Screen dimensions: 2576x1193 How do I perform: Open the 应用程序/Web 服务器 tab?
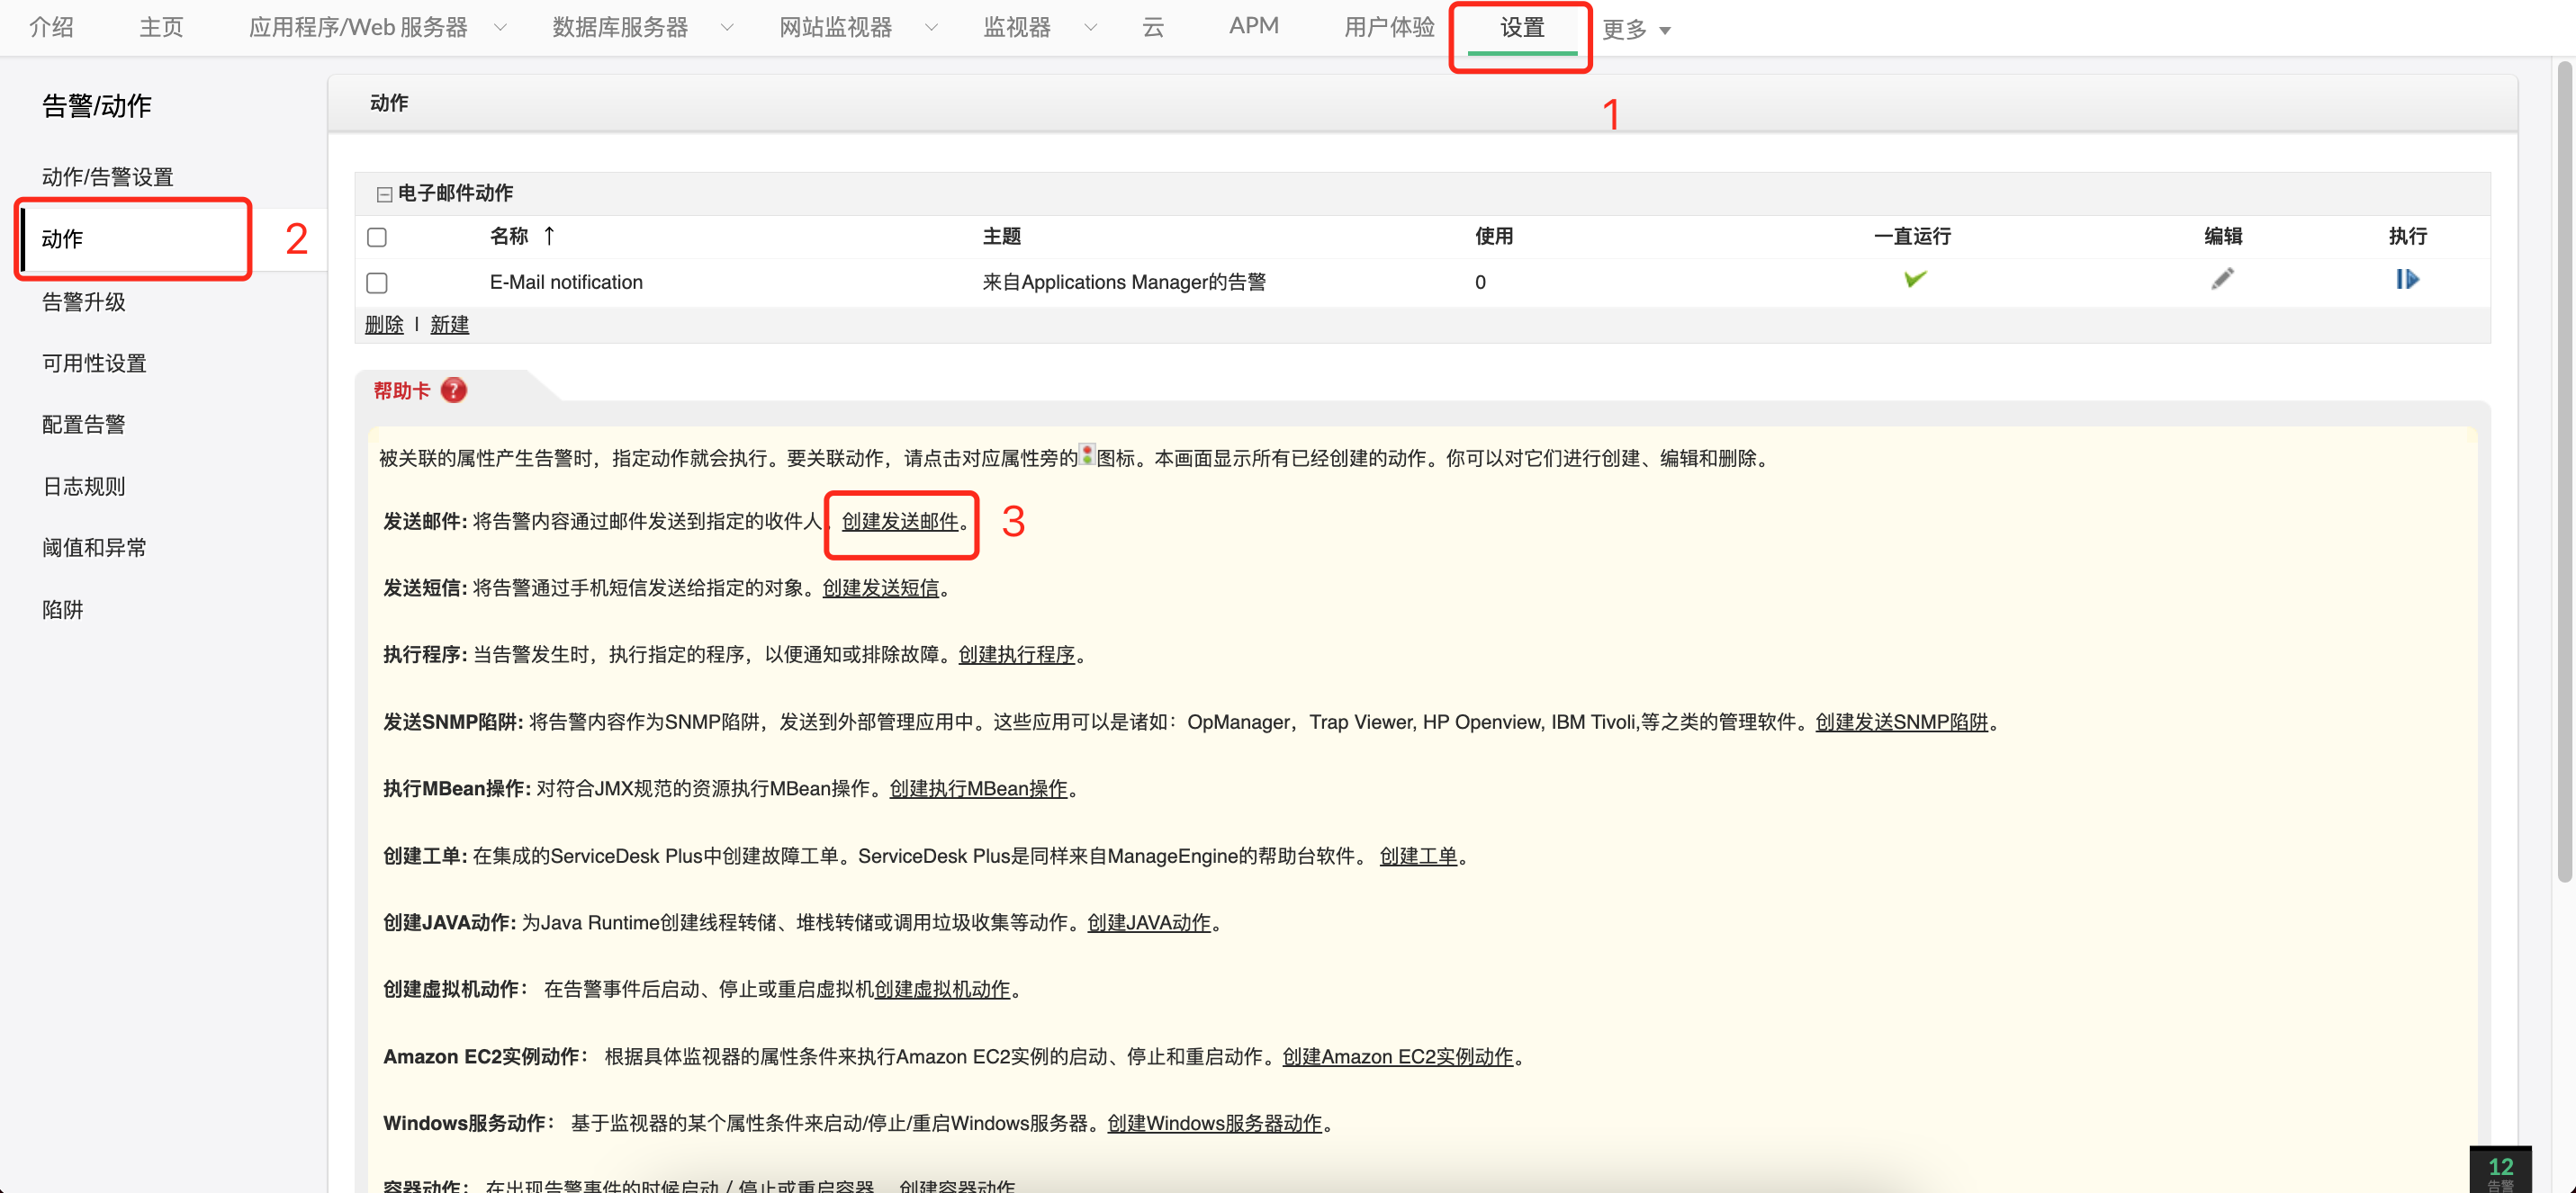(358, 27)
